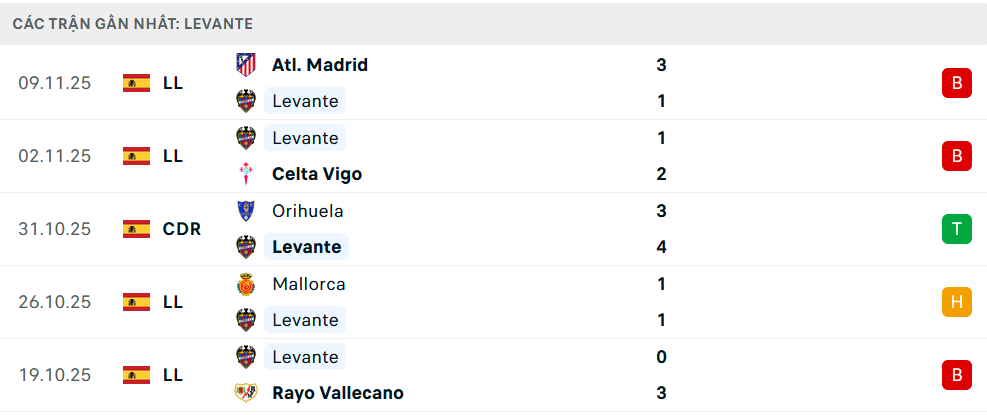Click the green T result badge

[956, 229]
